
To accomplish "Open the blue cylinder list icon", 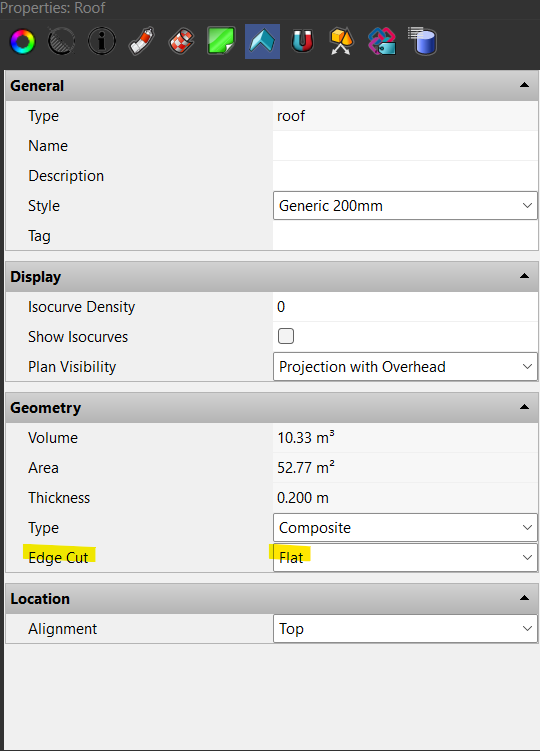I will pos(423,41).
